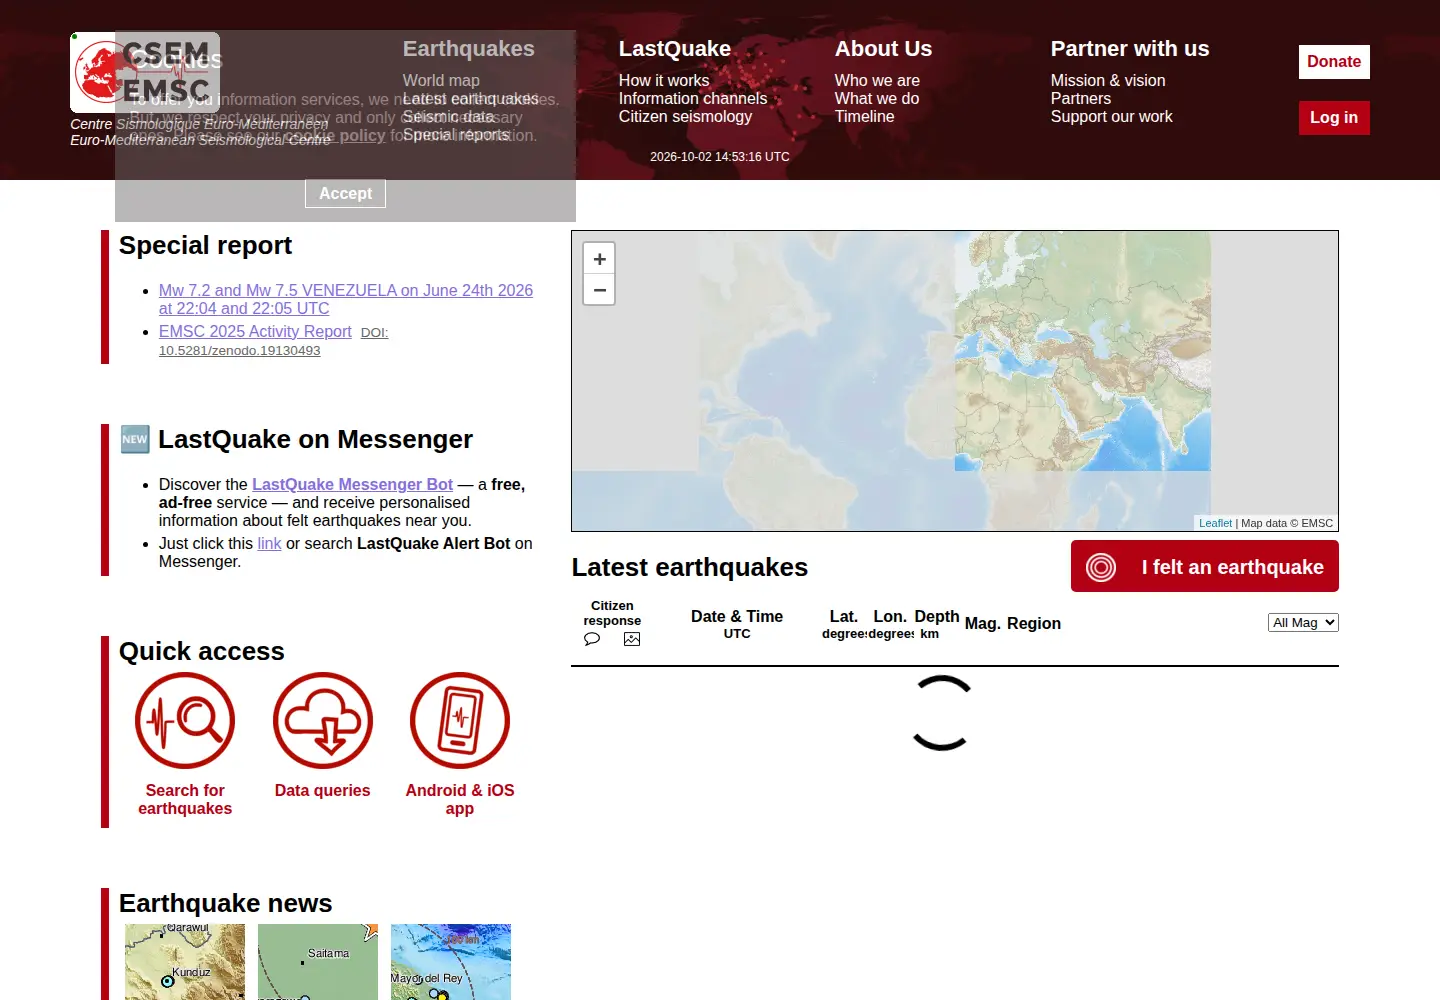Click the Log in button
The width and height of the screenshot is (1440, 1000).
tap(1334, 118)
